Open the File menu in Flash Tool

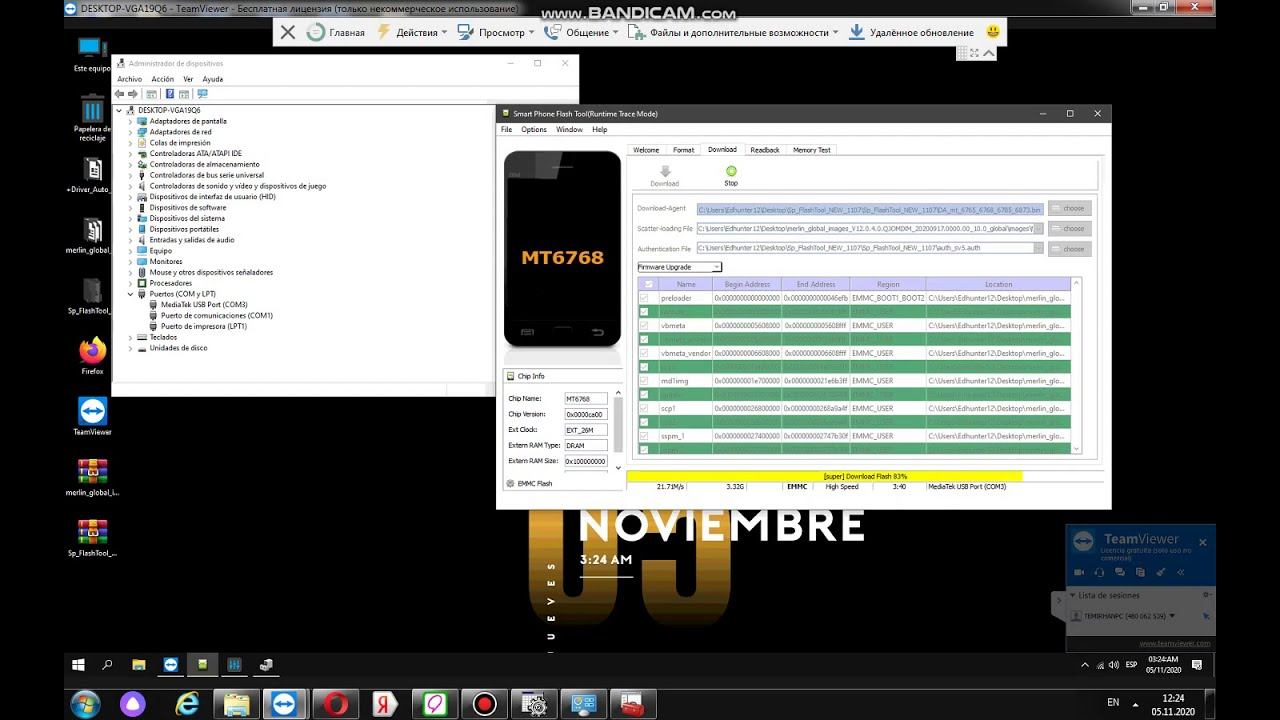coord(506,130)
